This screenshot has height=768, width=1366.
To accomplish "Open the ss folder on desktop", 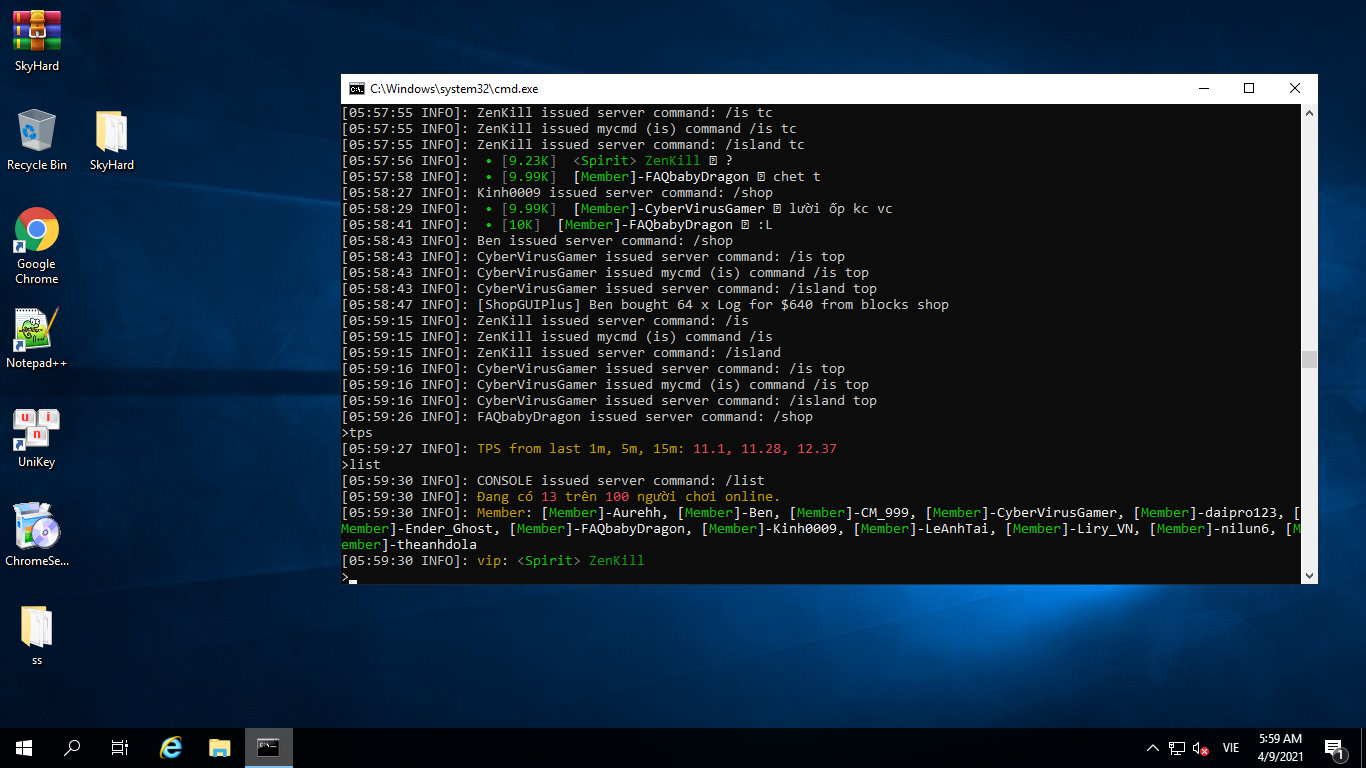I will click(x=37, y=627).
